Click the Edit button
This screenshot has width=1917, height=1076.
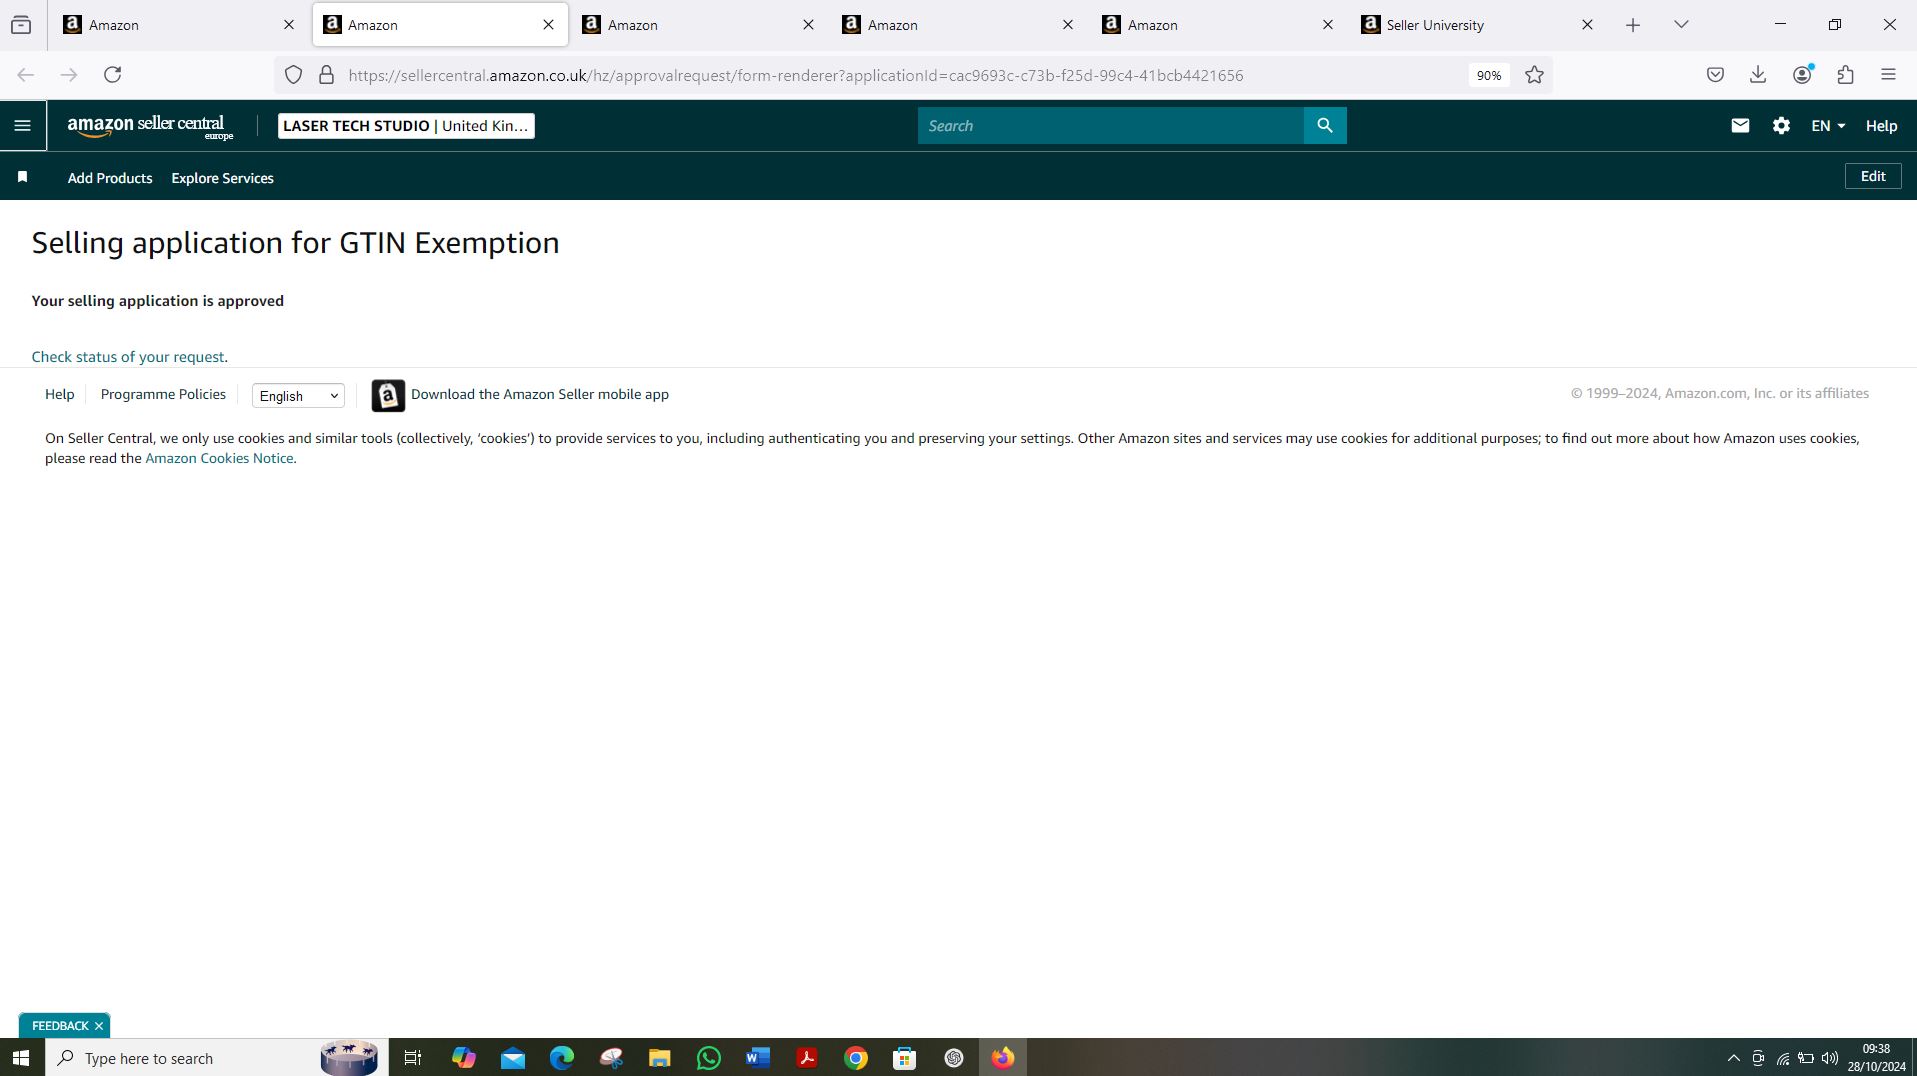click(x=1872, y=176)
